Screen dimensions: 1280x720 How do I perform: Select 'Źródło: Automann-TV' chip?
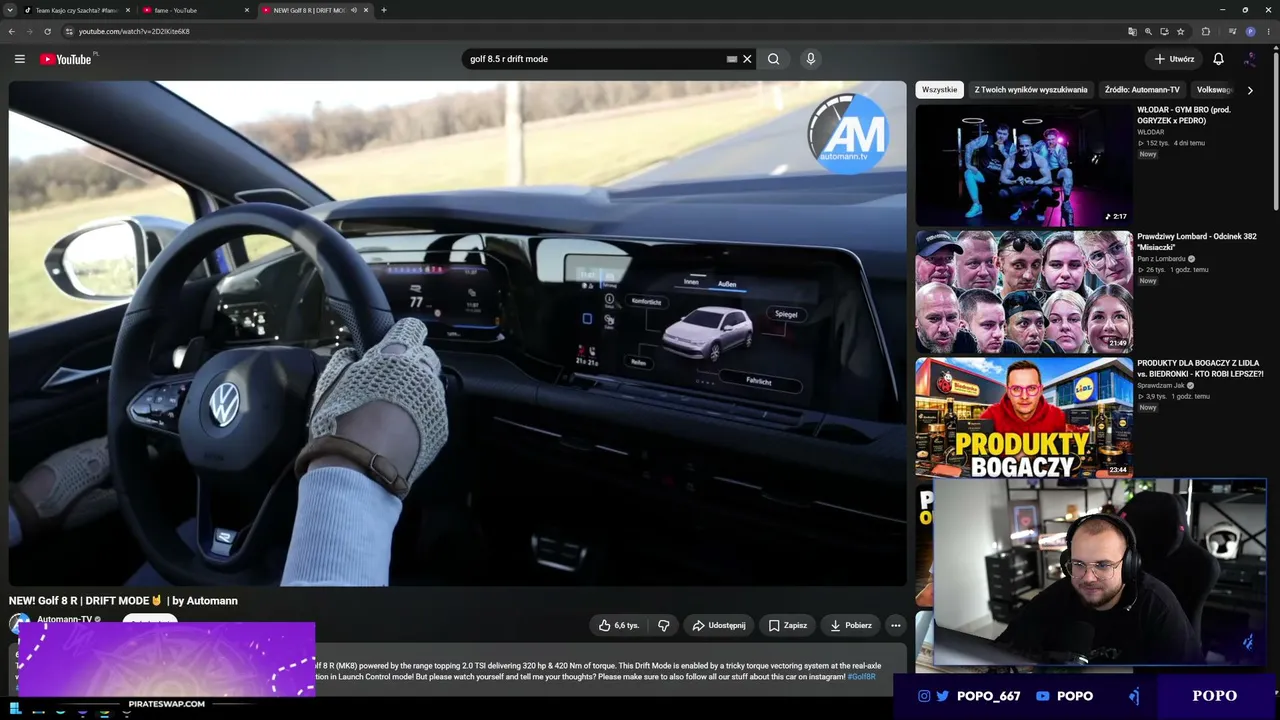[x=1142, y=90]
